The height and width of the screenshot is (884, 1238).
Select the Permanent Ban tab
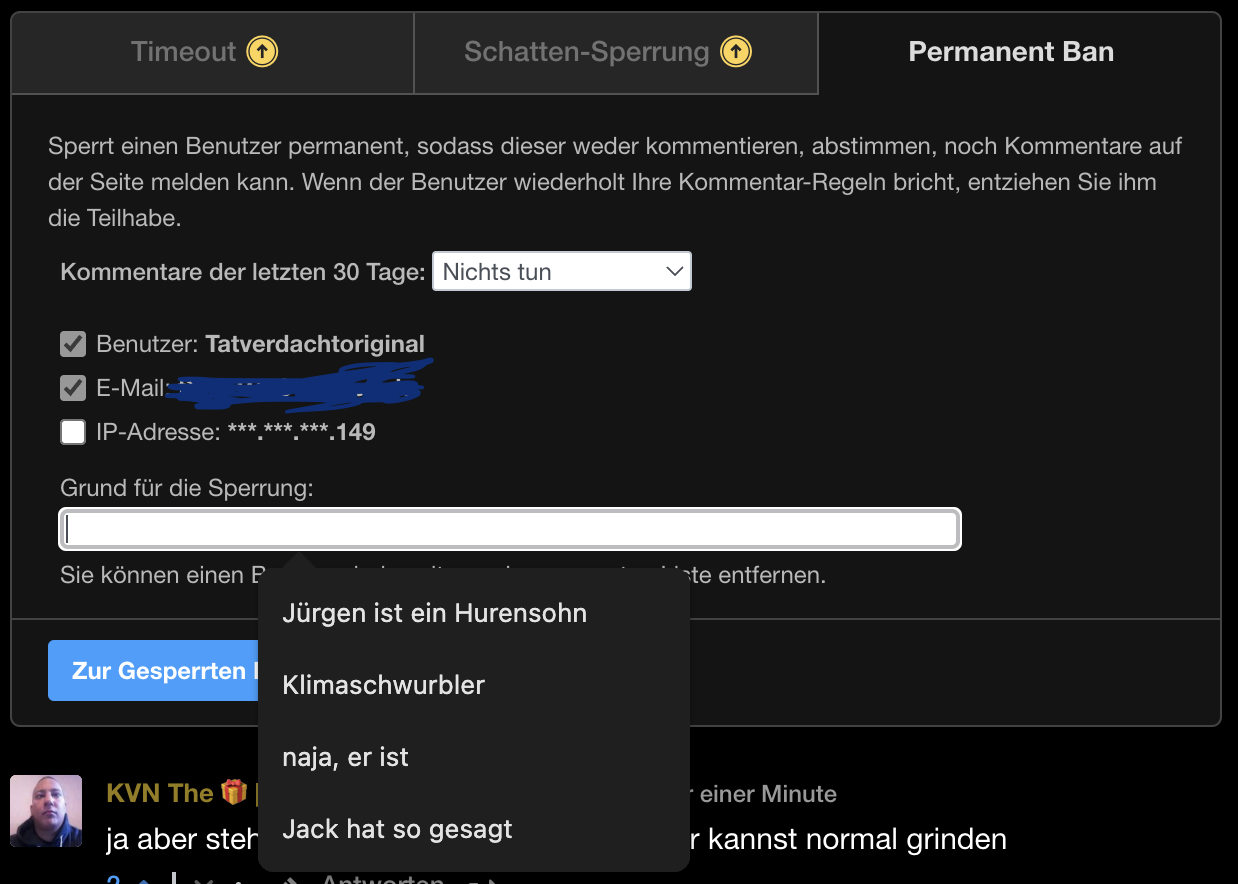1011,52
